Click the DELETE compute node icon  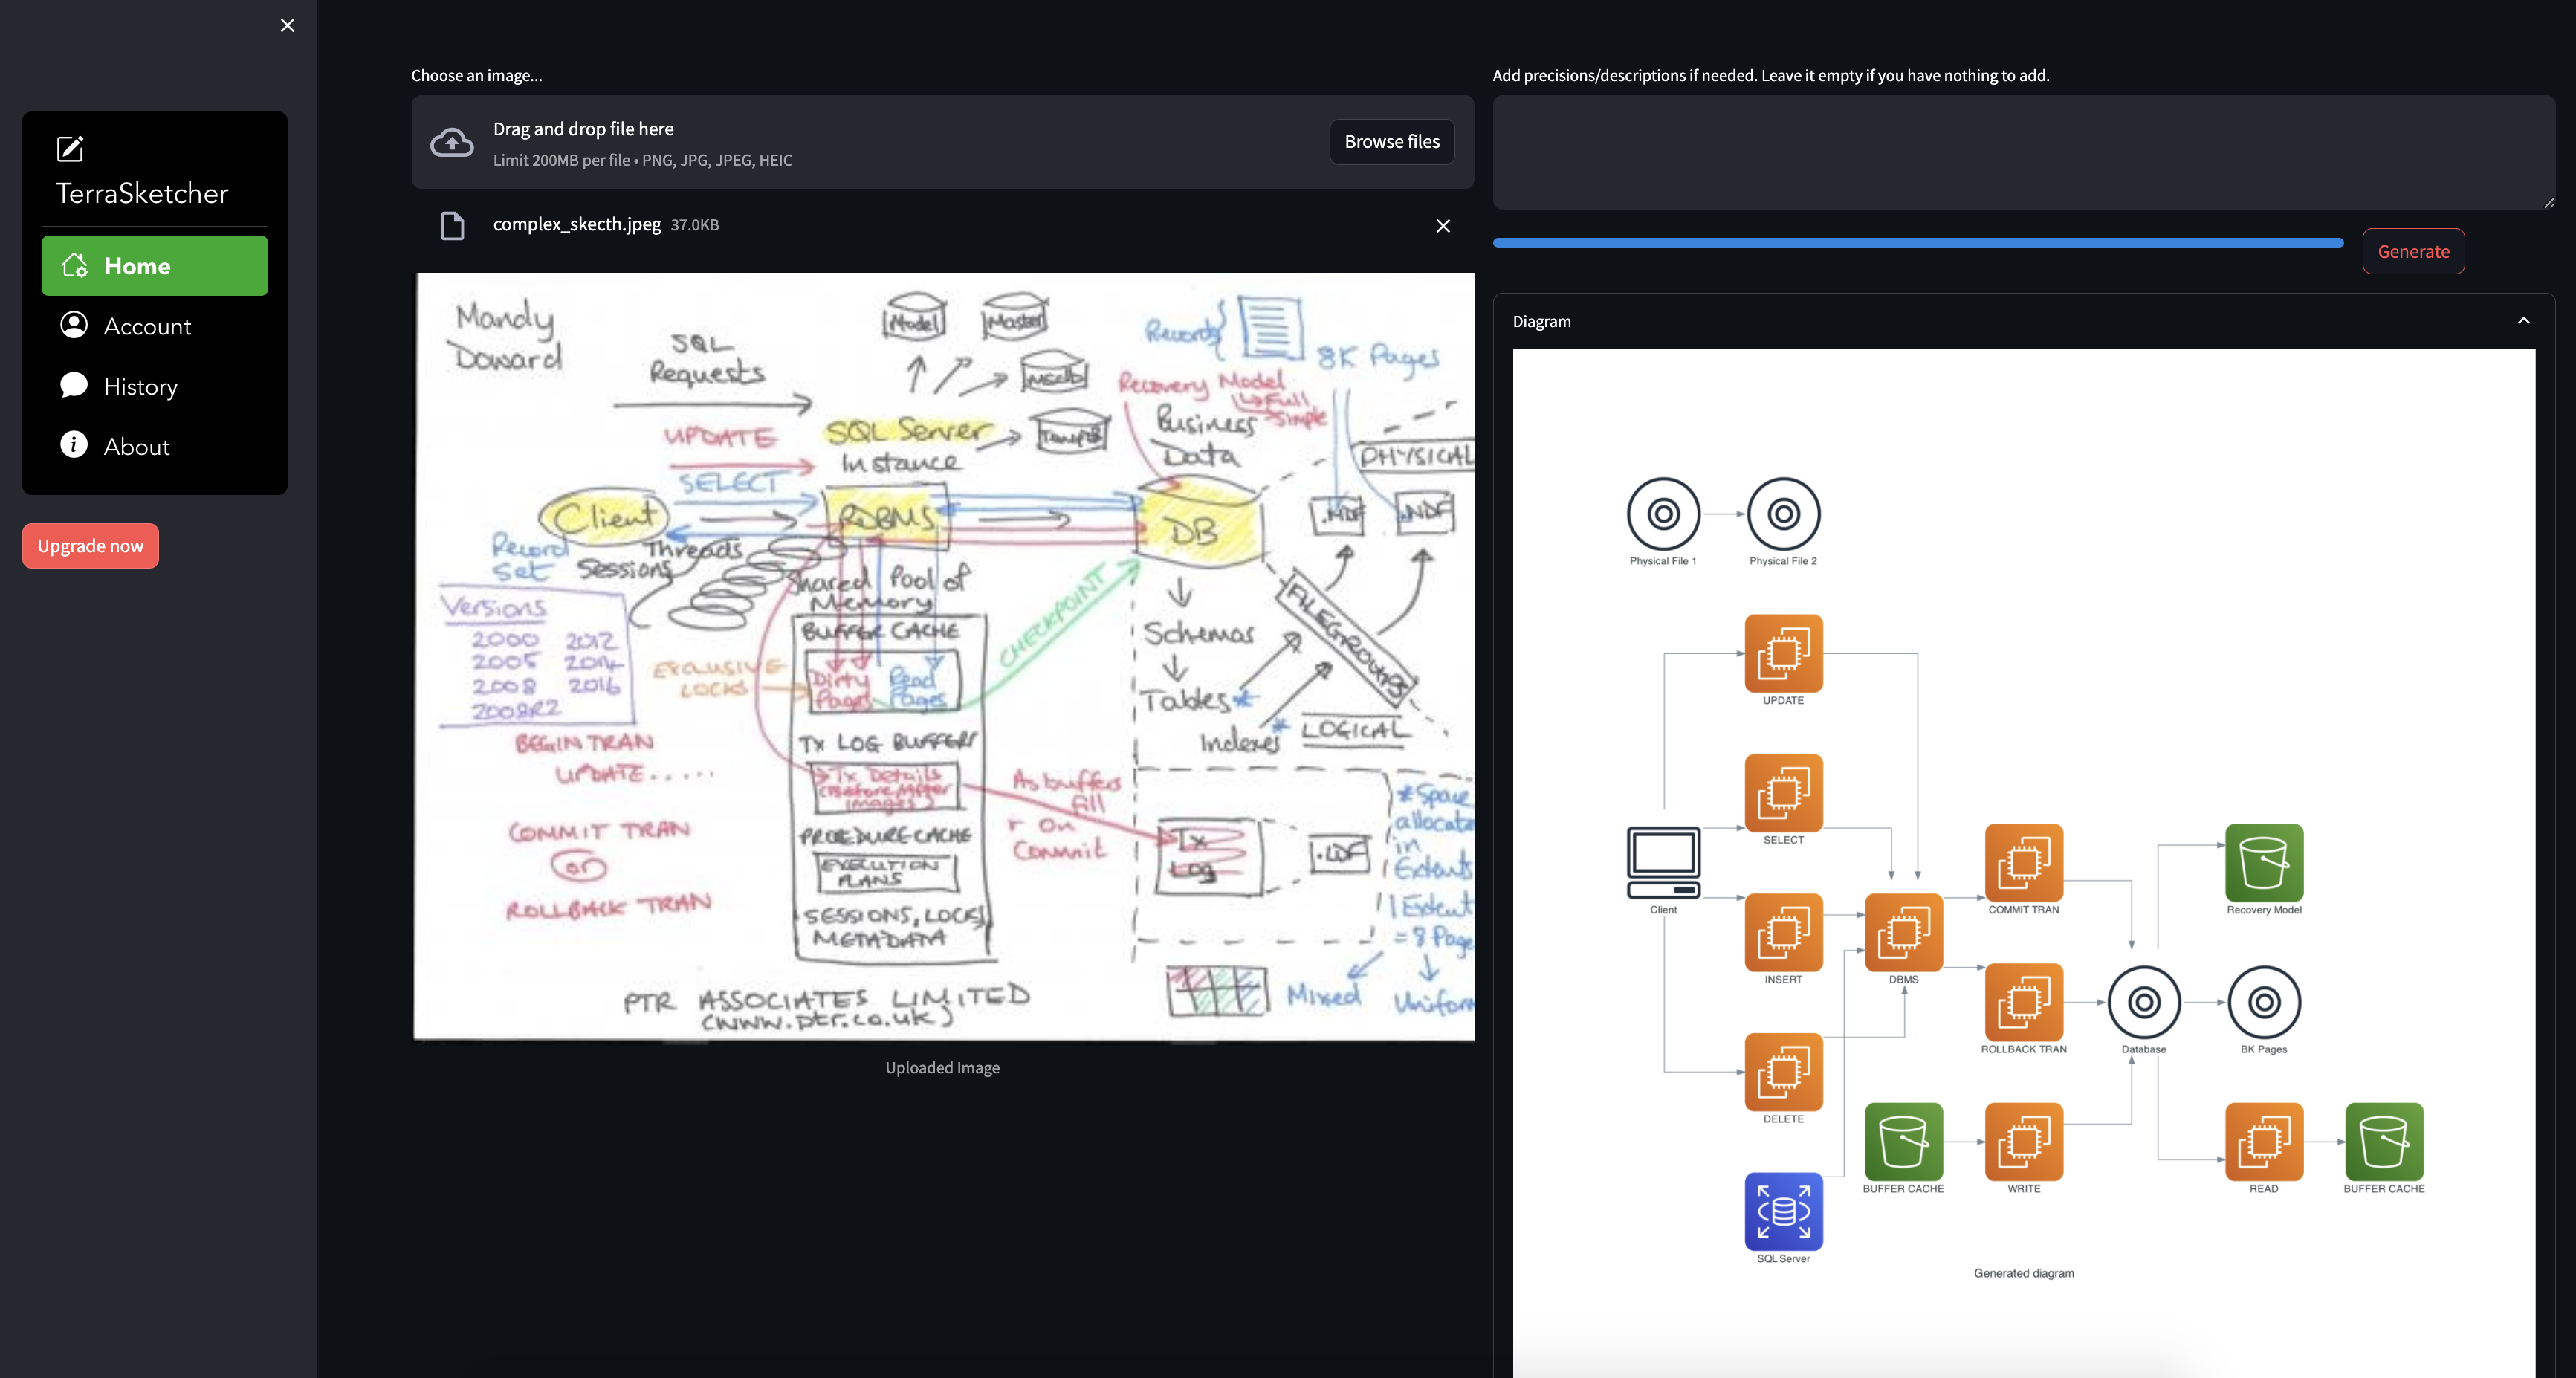pos(1783,1072)
